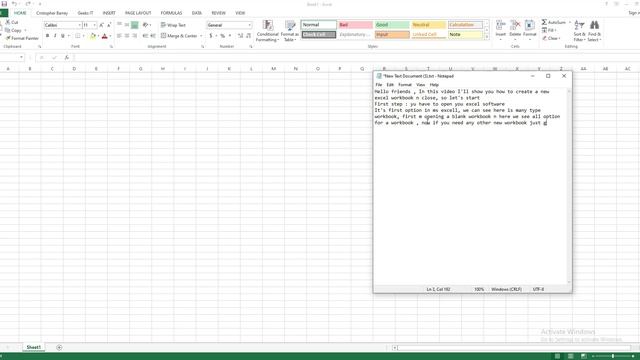640x360 pixels.
Task: Open the HOME ribbon tab
Action: tap(20, 13)
